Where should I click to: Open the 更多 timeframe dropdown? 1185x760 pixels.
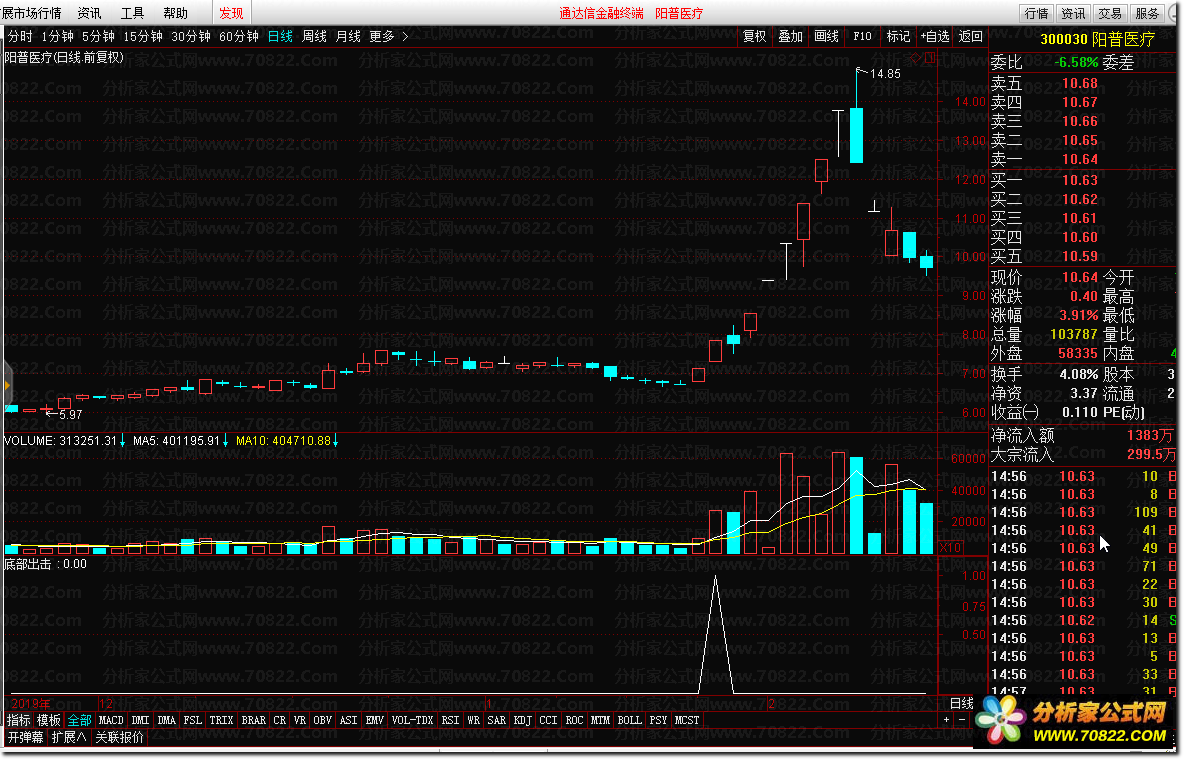pyautogui.click(x=388, y=36)
